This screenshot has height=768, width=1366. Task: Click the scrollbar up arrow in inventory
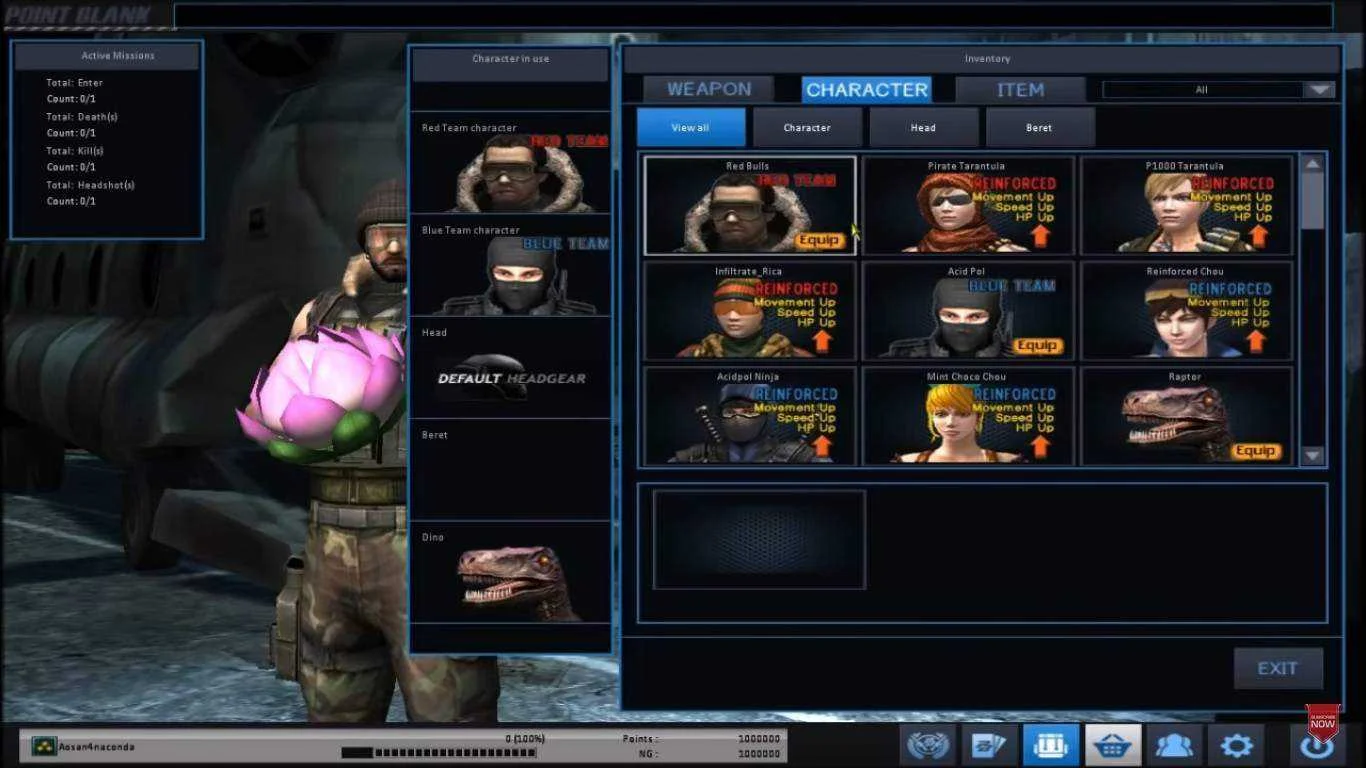point(1313,163)
